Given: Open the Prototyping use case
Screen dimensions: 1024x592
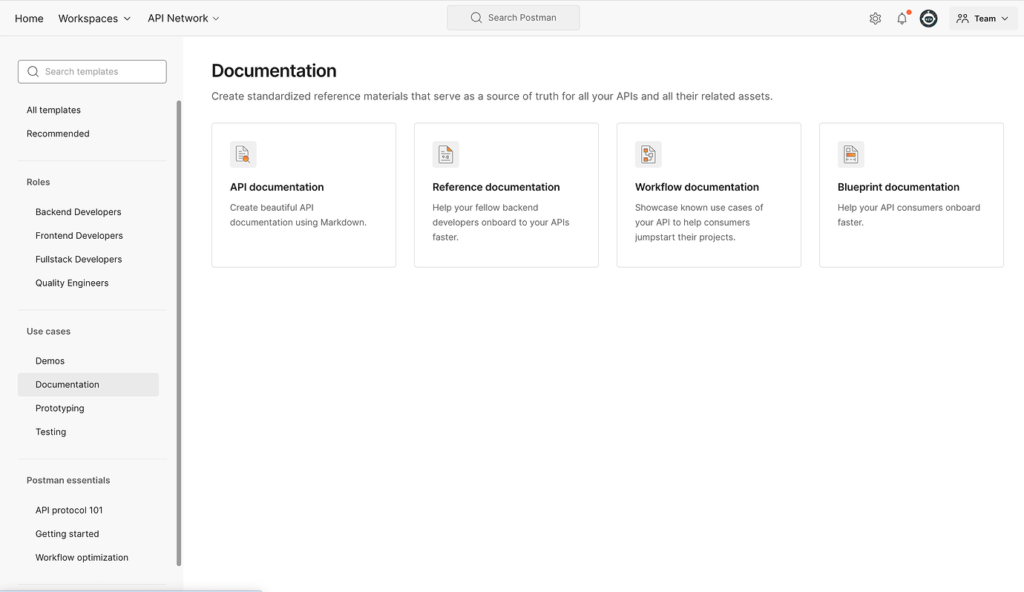Looking at the screenshot, I should pos(59,408).
